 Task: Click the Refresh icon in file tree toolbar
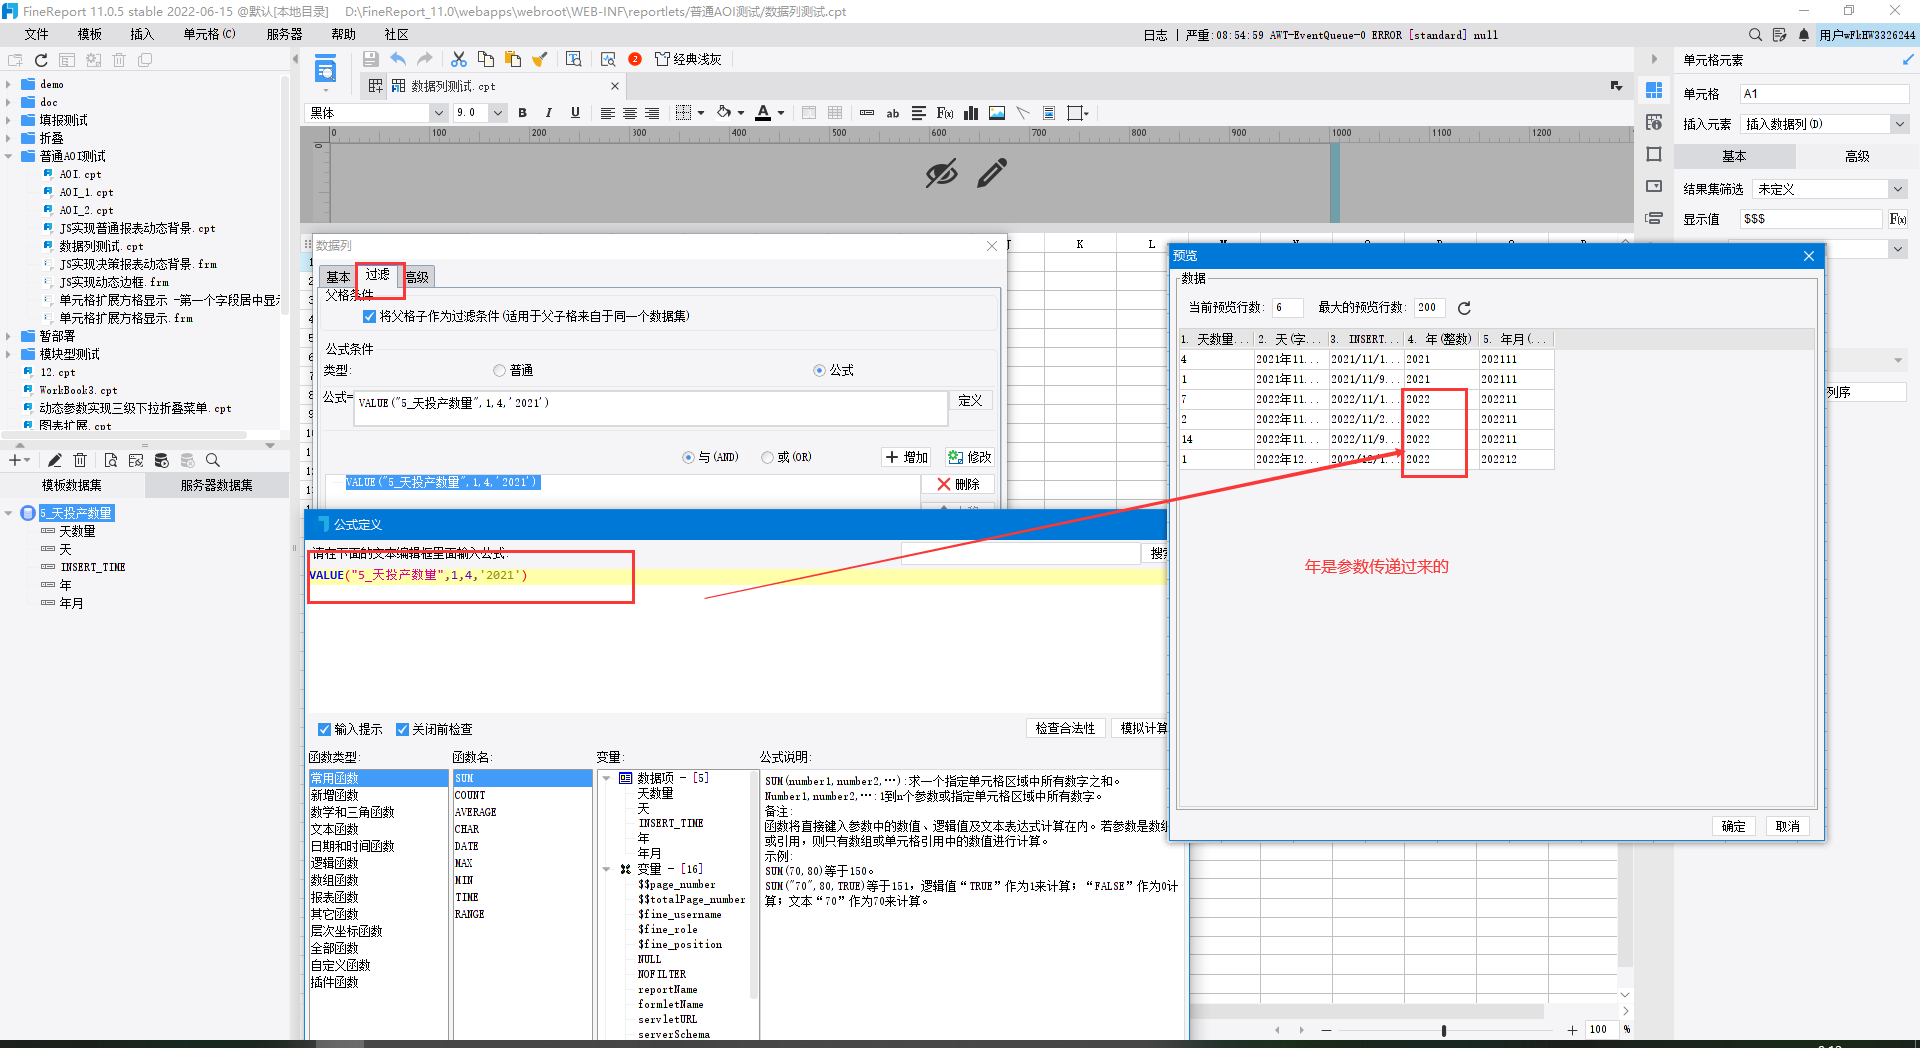tap(41, 60)
